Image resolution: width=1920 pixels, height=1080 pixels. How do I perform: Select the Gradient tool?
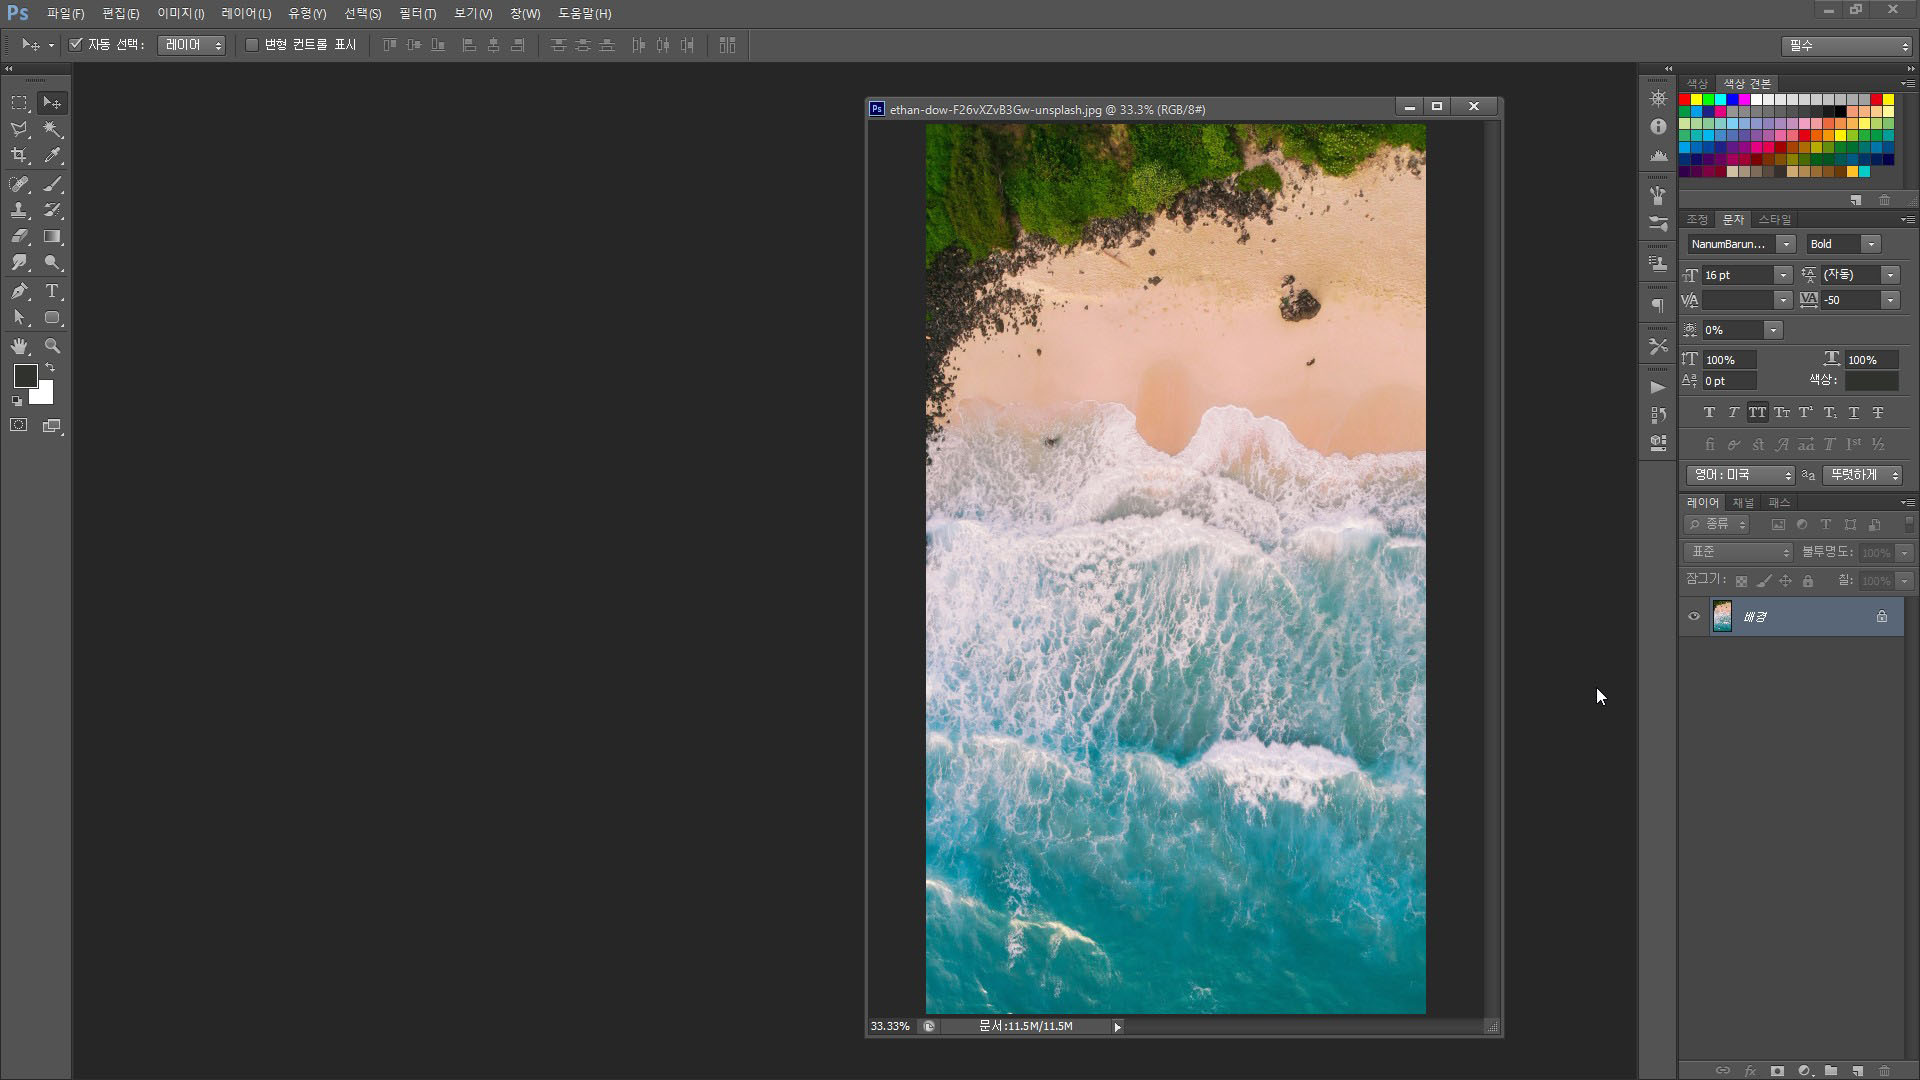pyautogui.click(x=53, y=237)
